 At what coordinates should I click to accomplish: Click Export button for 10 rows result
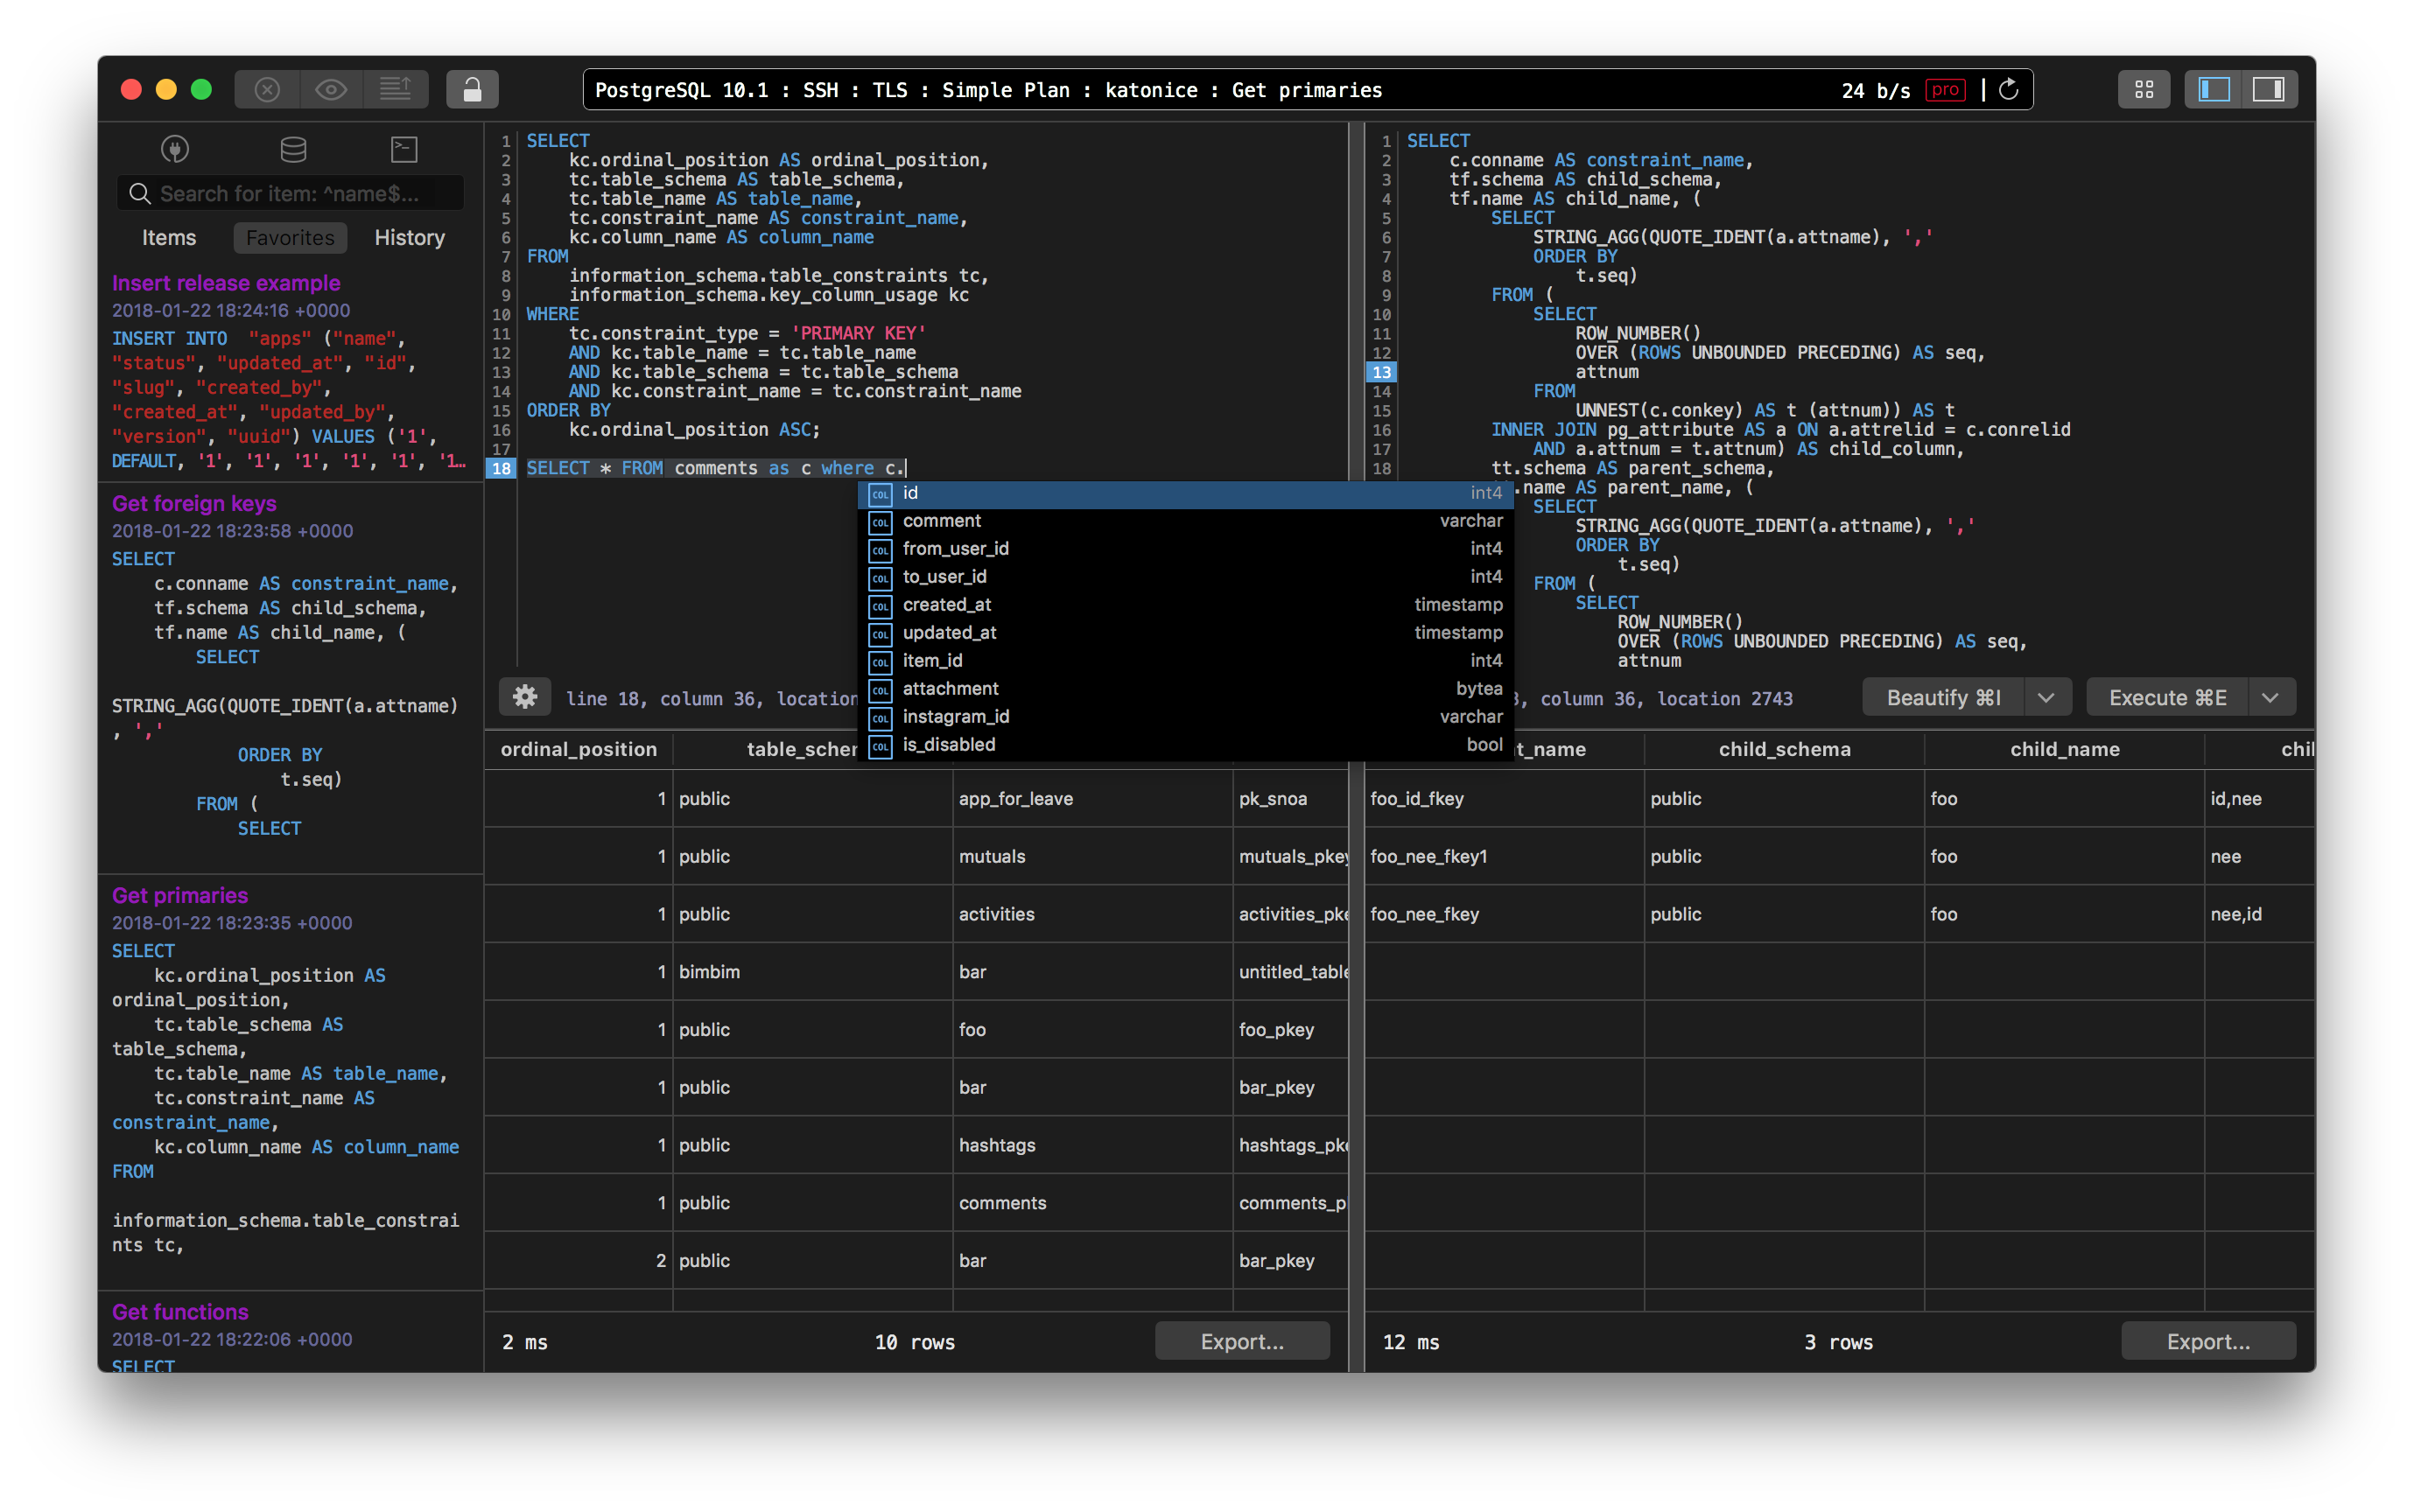point(1241,1341)
